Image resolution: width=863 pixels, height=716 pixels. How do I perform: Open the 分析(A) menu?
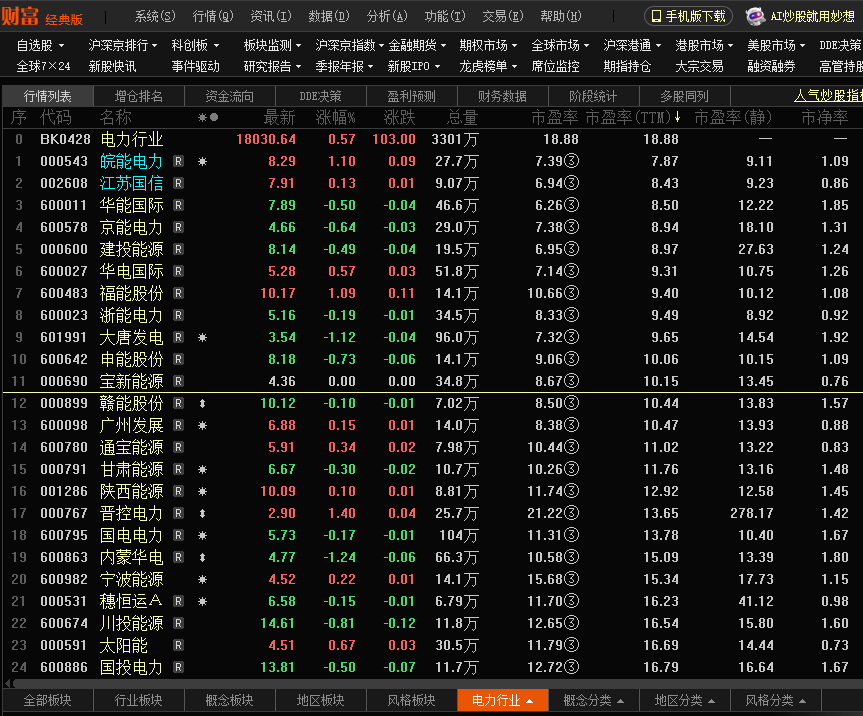click(x=387, y=17)
